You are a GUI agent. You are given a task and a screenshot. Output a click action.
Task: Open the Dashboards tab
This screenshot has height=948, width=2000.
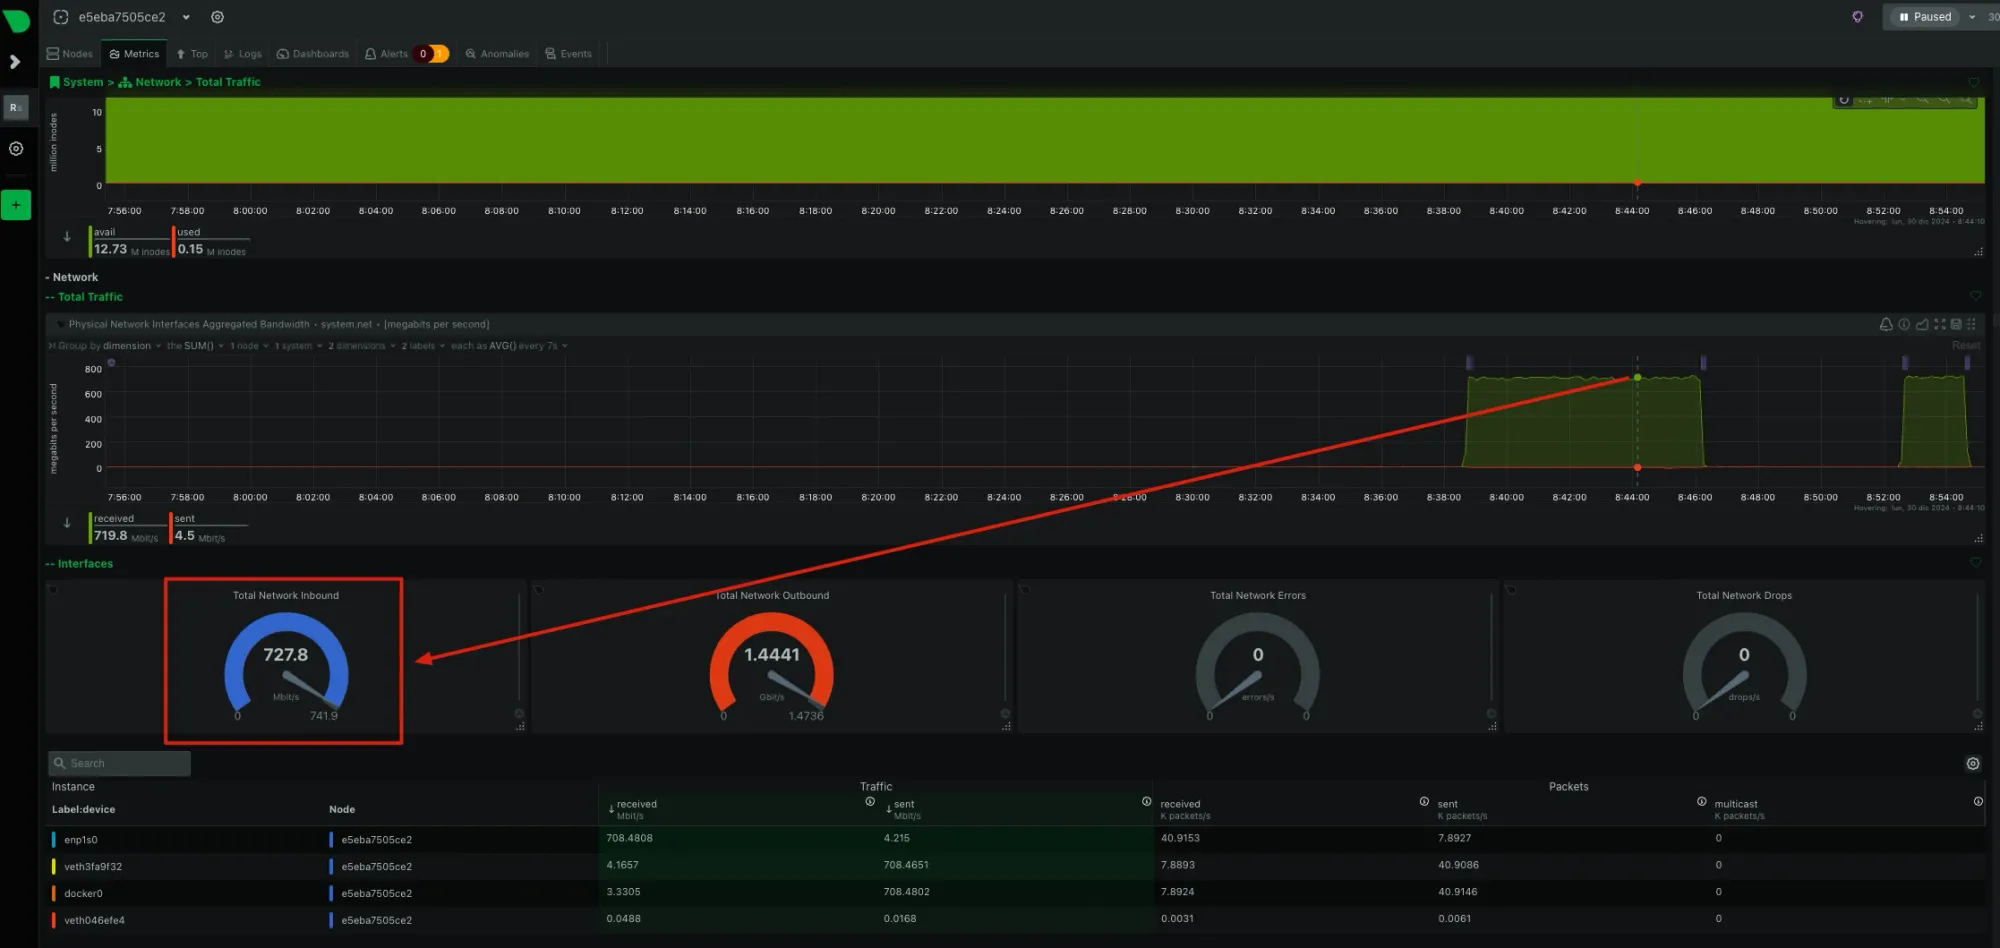pyautogui.click(x=313, y=54)
